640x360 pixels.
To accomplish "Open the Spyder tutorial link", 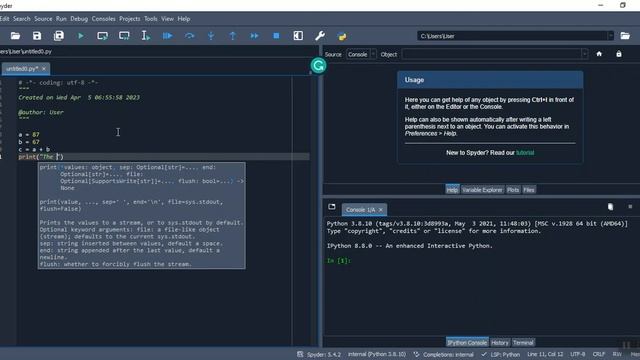I will (x=525, y=153).
